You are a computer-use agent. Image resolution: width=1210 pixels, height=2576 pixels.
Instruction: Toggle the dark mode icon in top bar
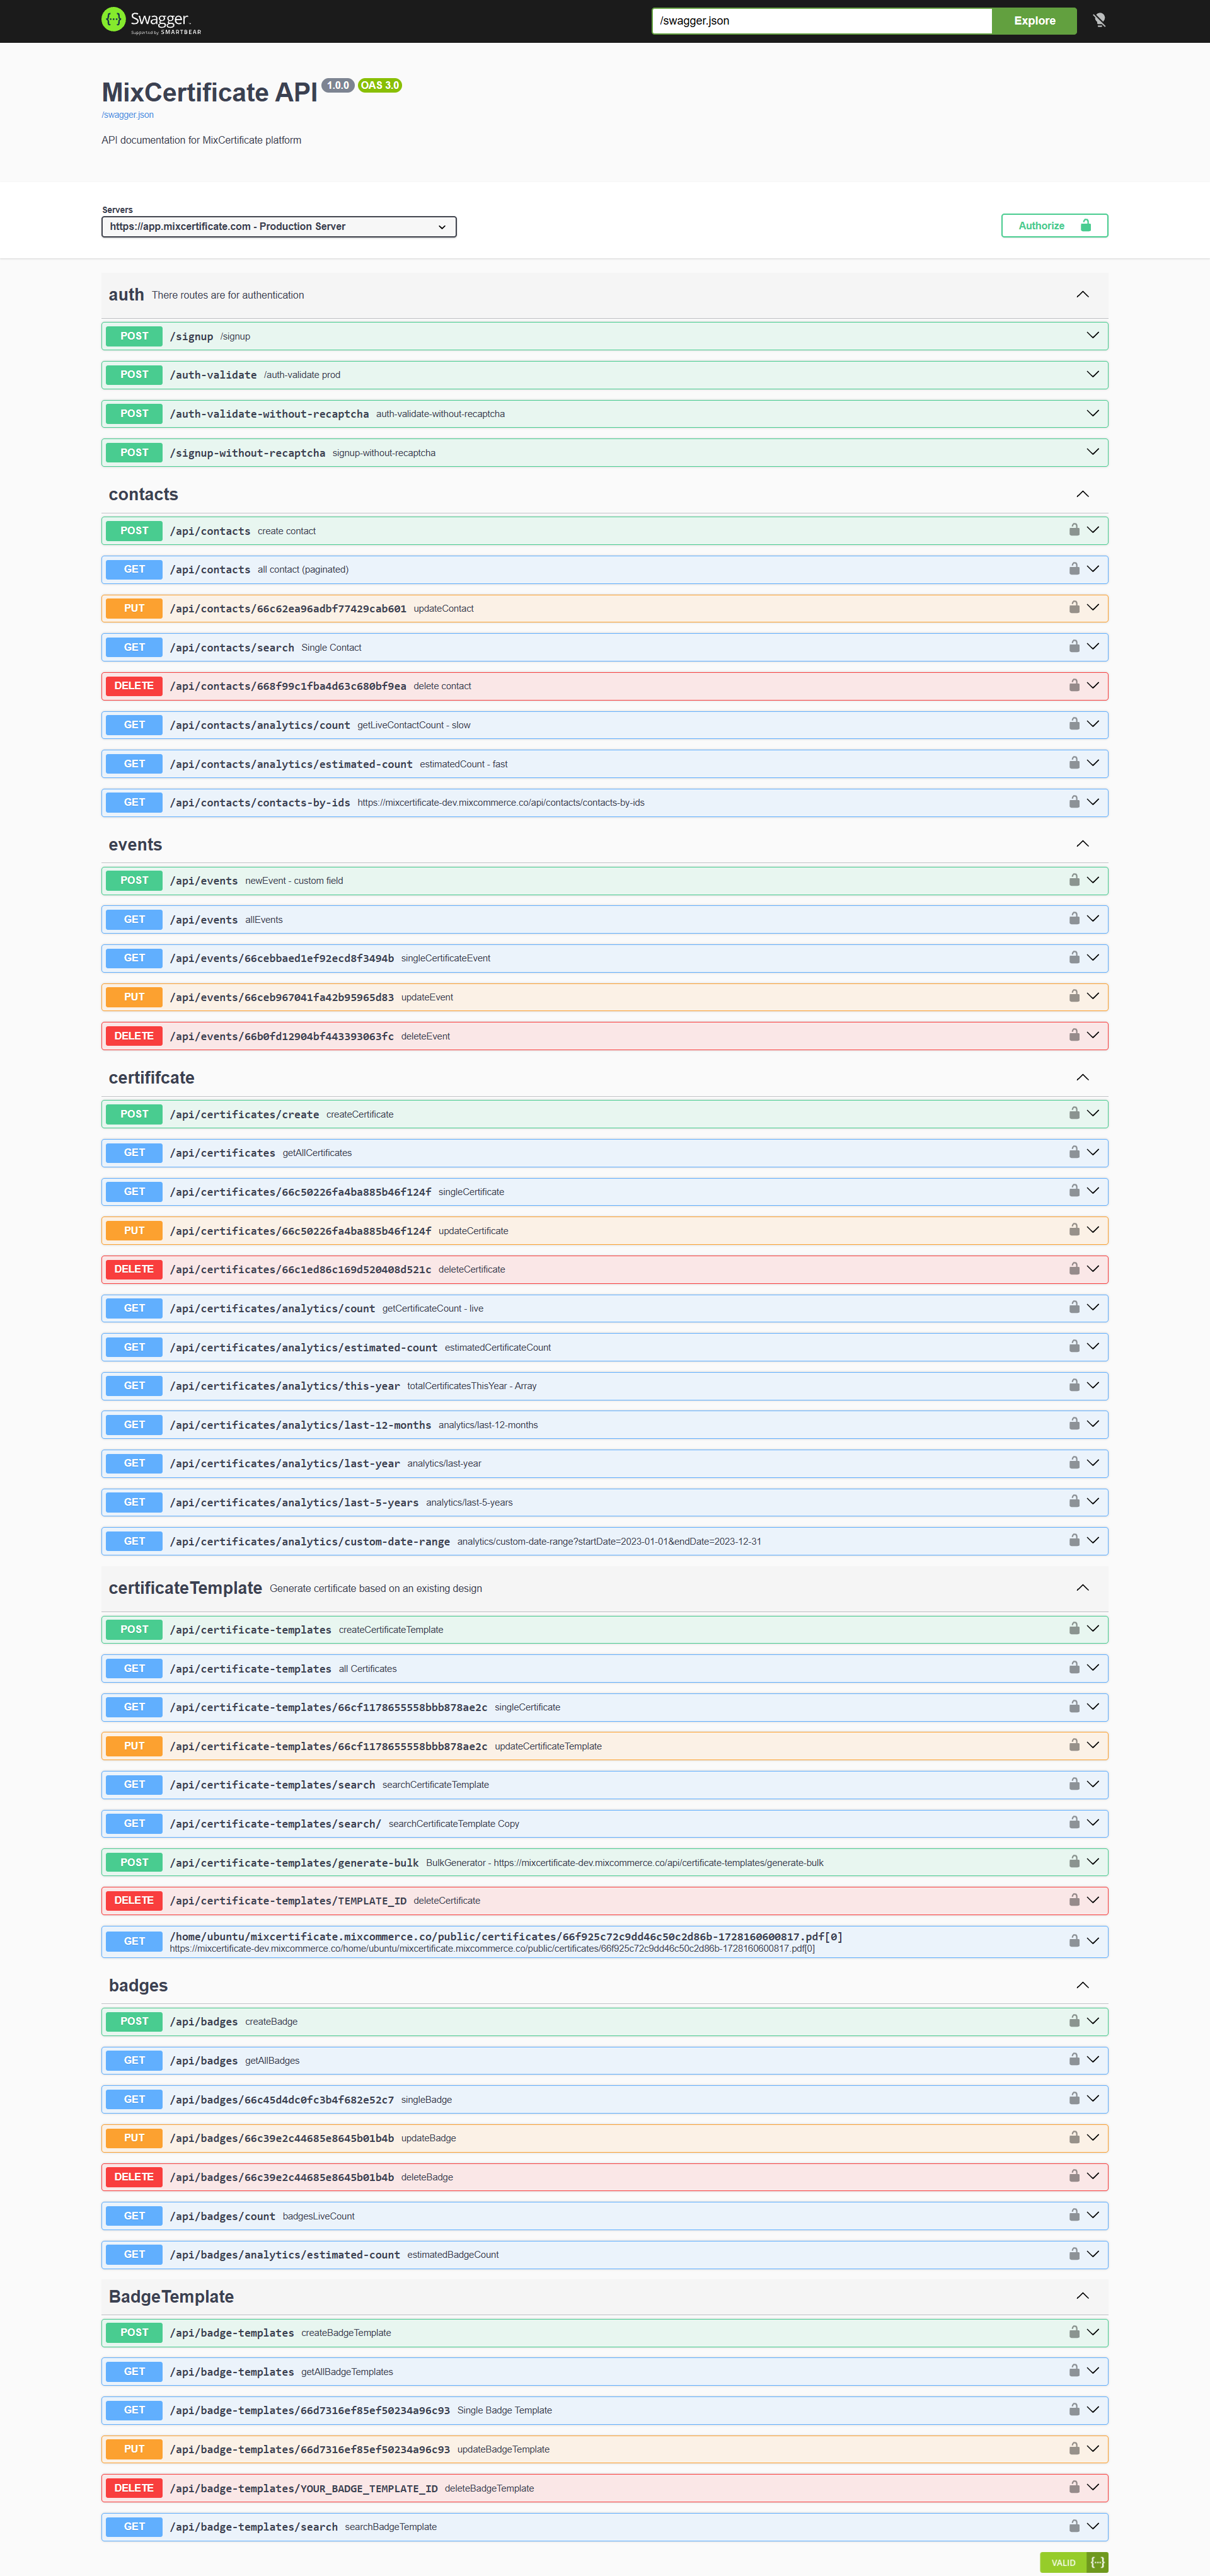pyautogui.click(x=1099, y=20)
